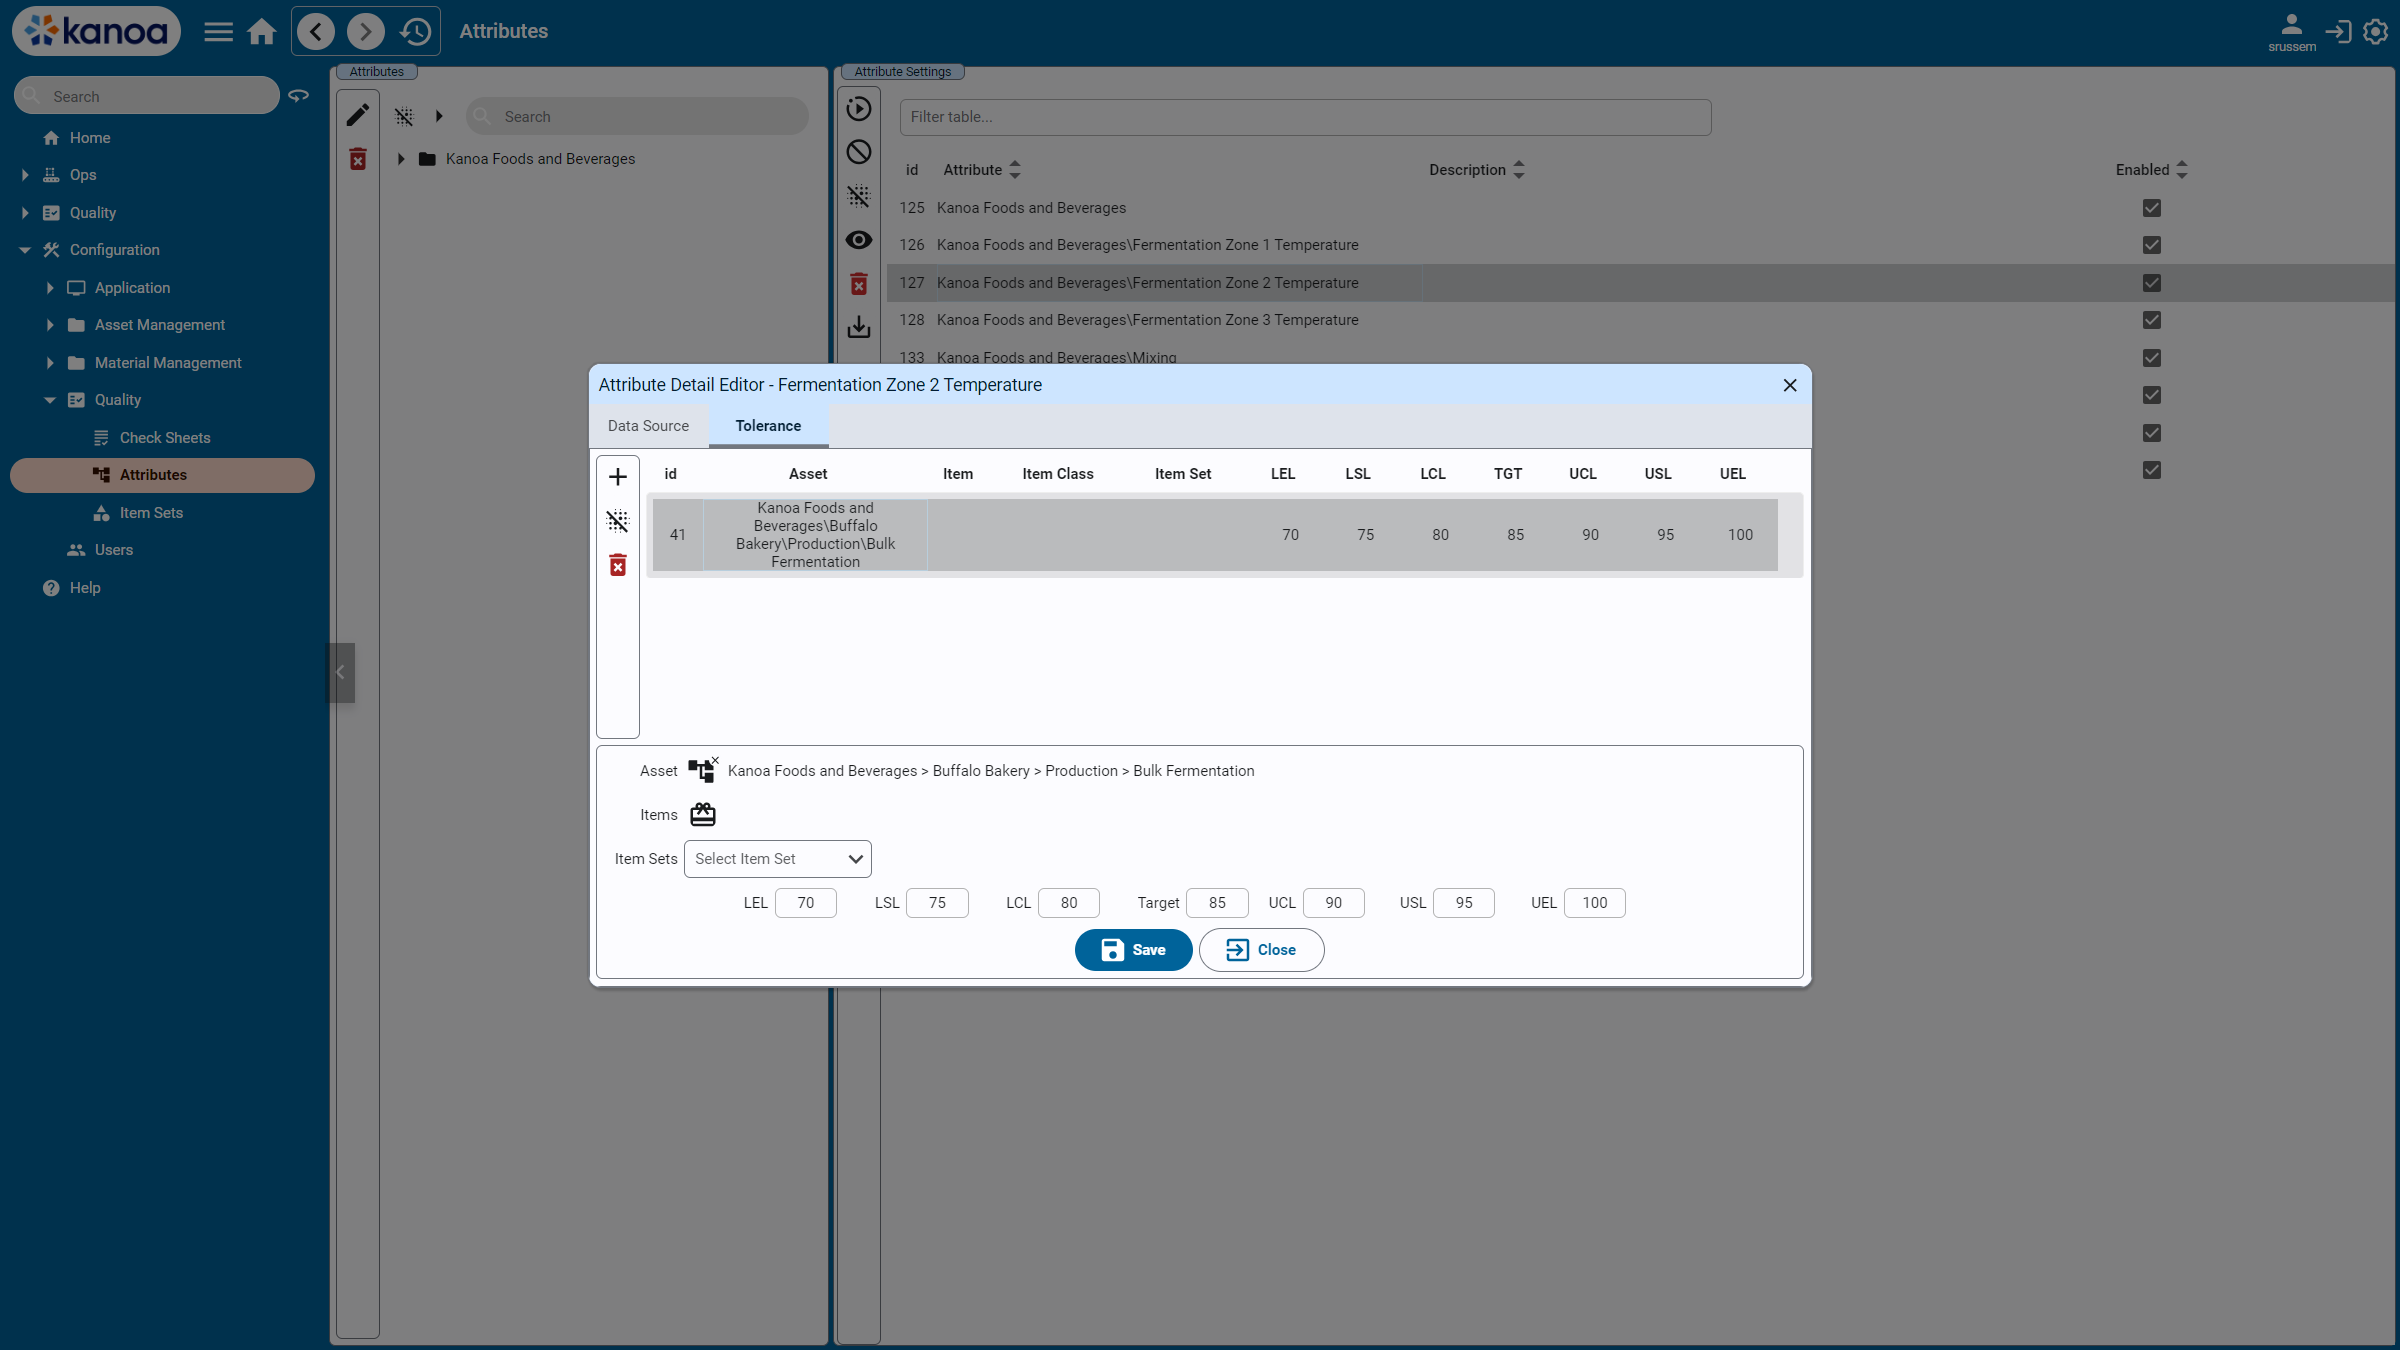Image resolution: width=2400 pixels, height=1350 pixels.
Task: Click the red delete icon in Attributes panel
Action: 358,159
